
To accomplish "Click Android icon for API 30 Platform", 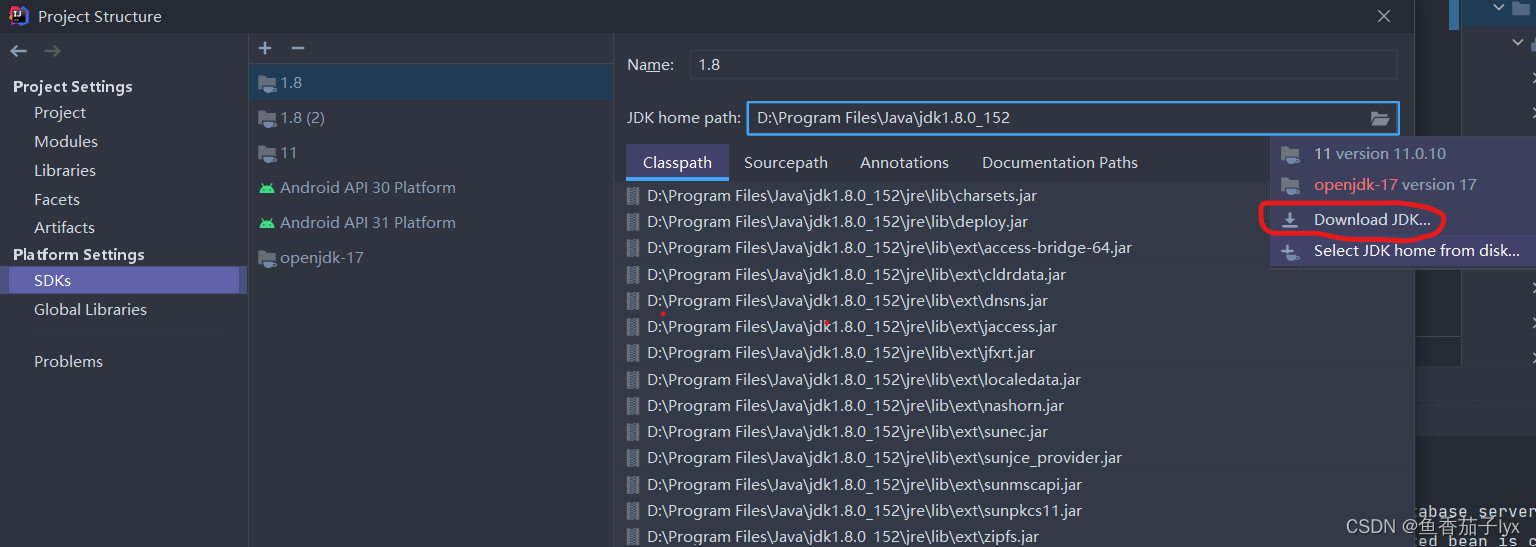I will (267, 188).
